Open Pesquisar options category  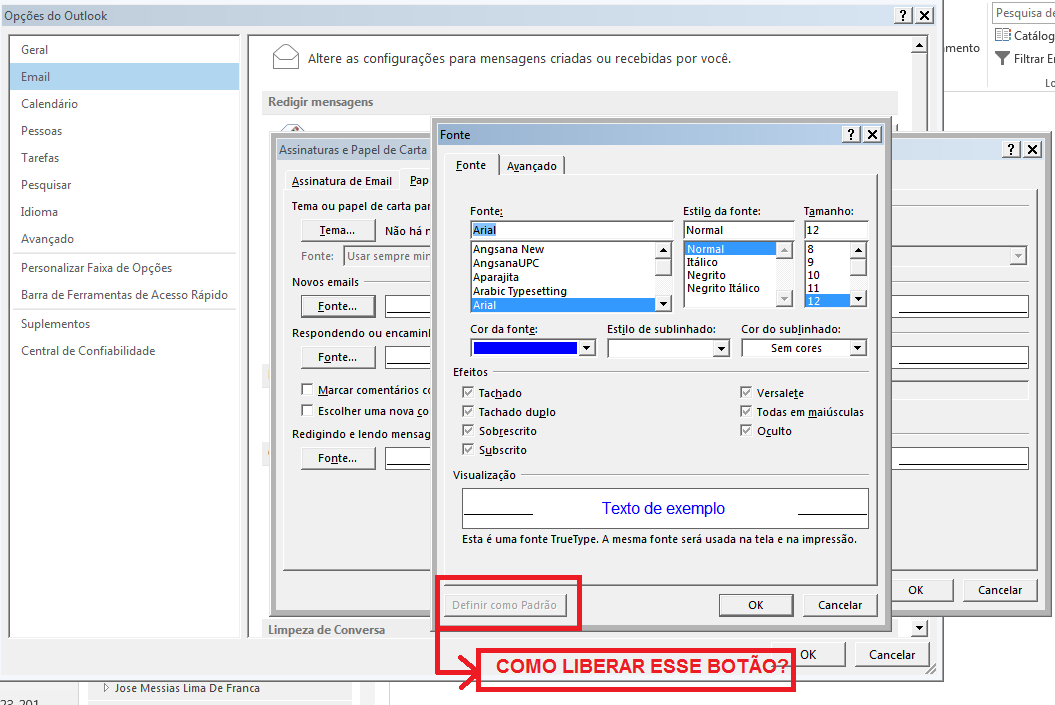(124, 184)
